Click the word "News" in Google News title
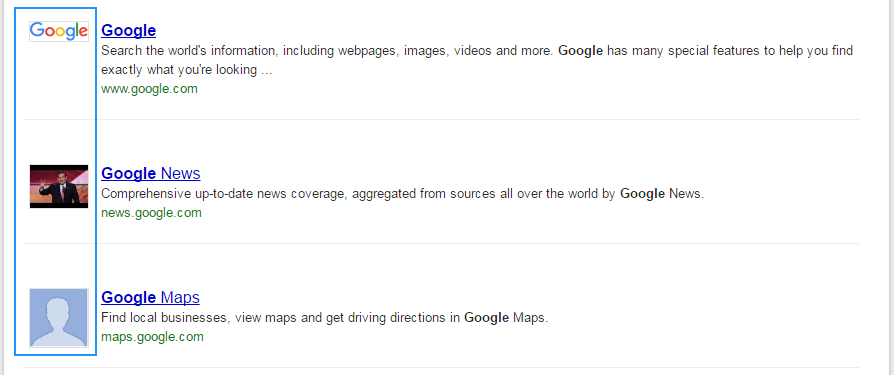Viewport: 894px width, 375px height. (181, 173)
